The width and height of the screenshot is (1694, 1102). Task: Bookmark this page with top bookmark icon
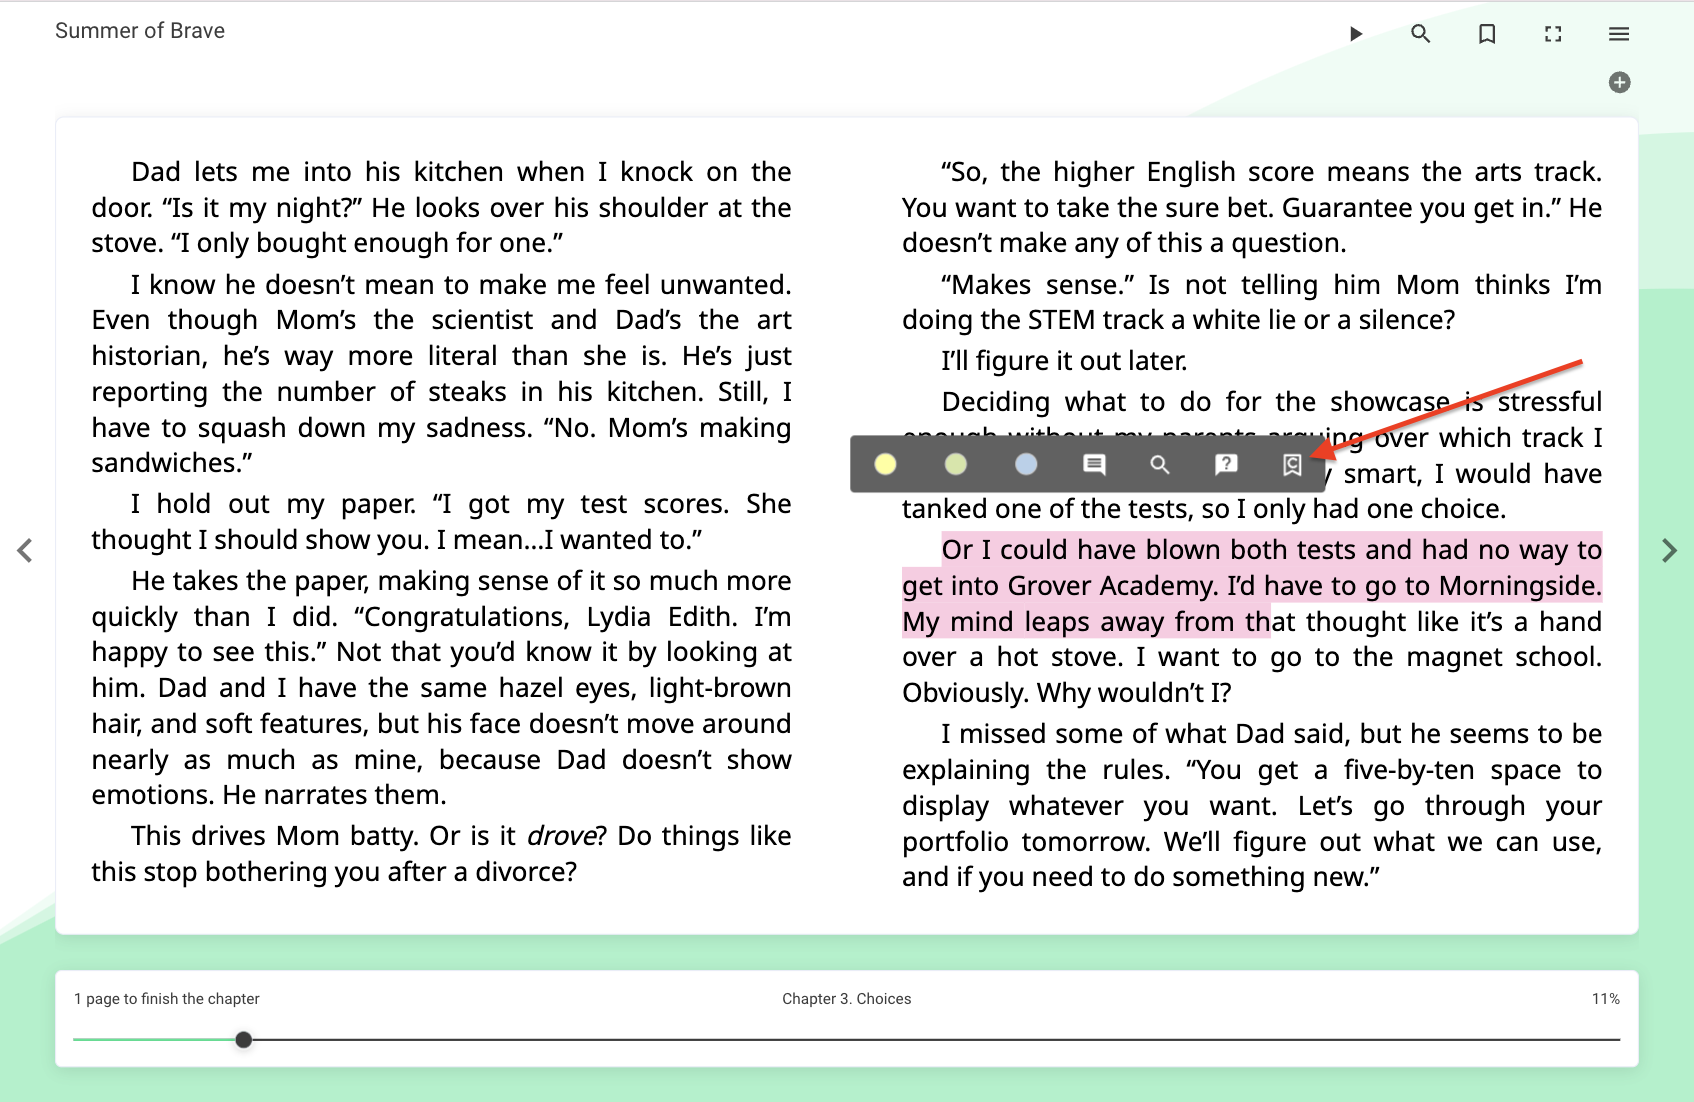(x=1487, y=34)
